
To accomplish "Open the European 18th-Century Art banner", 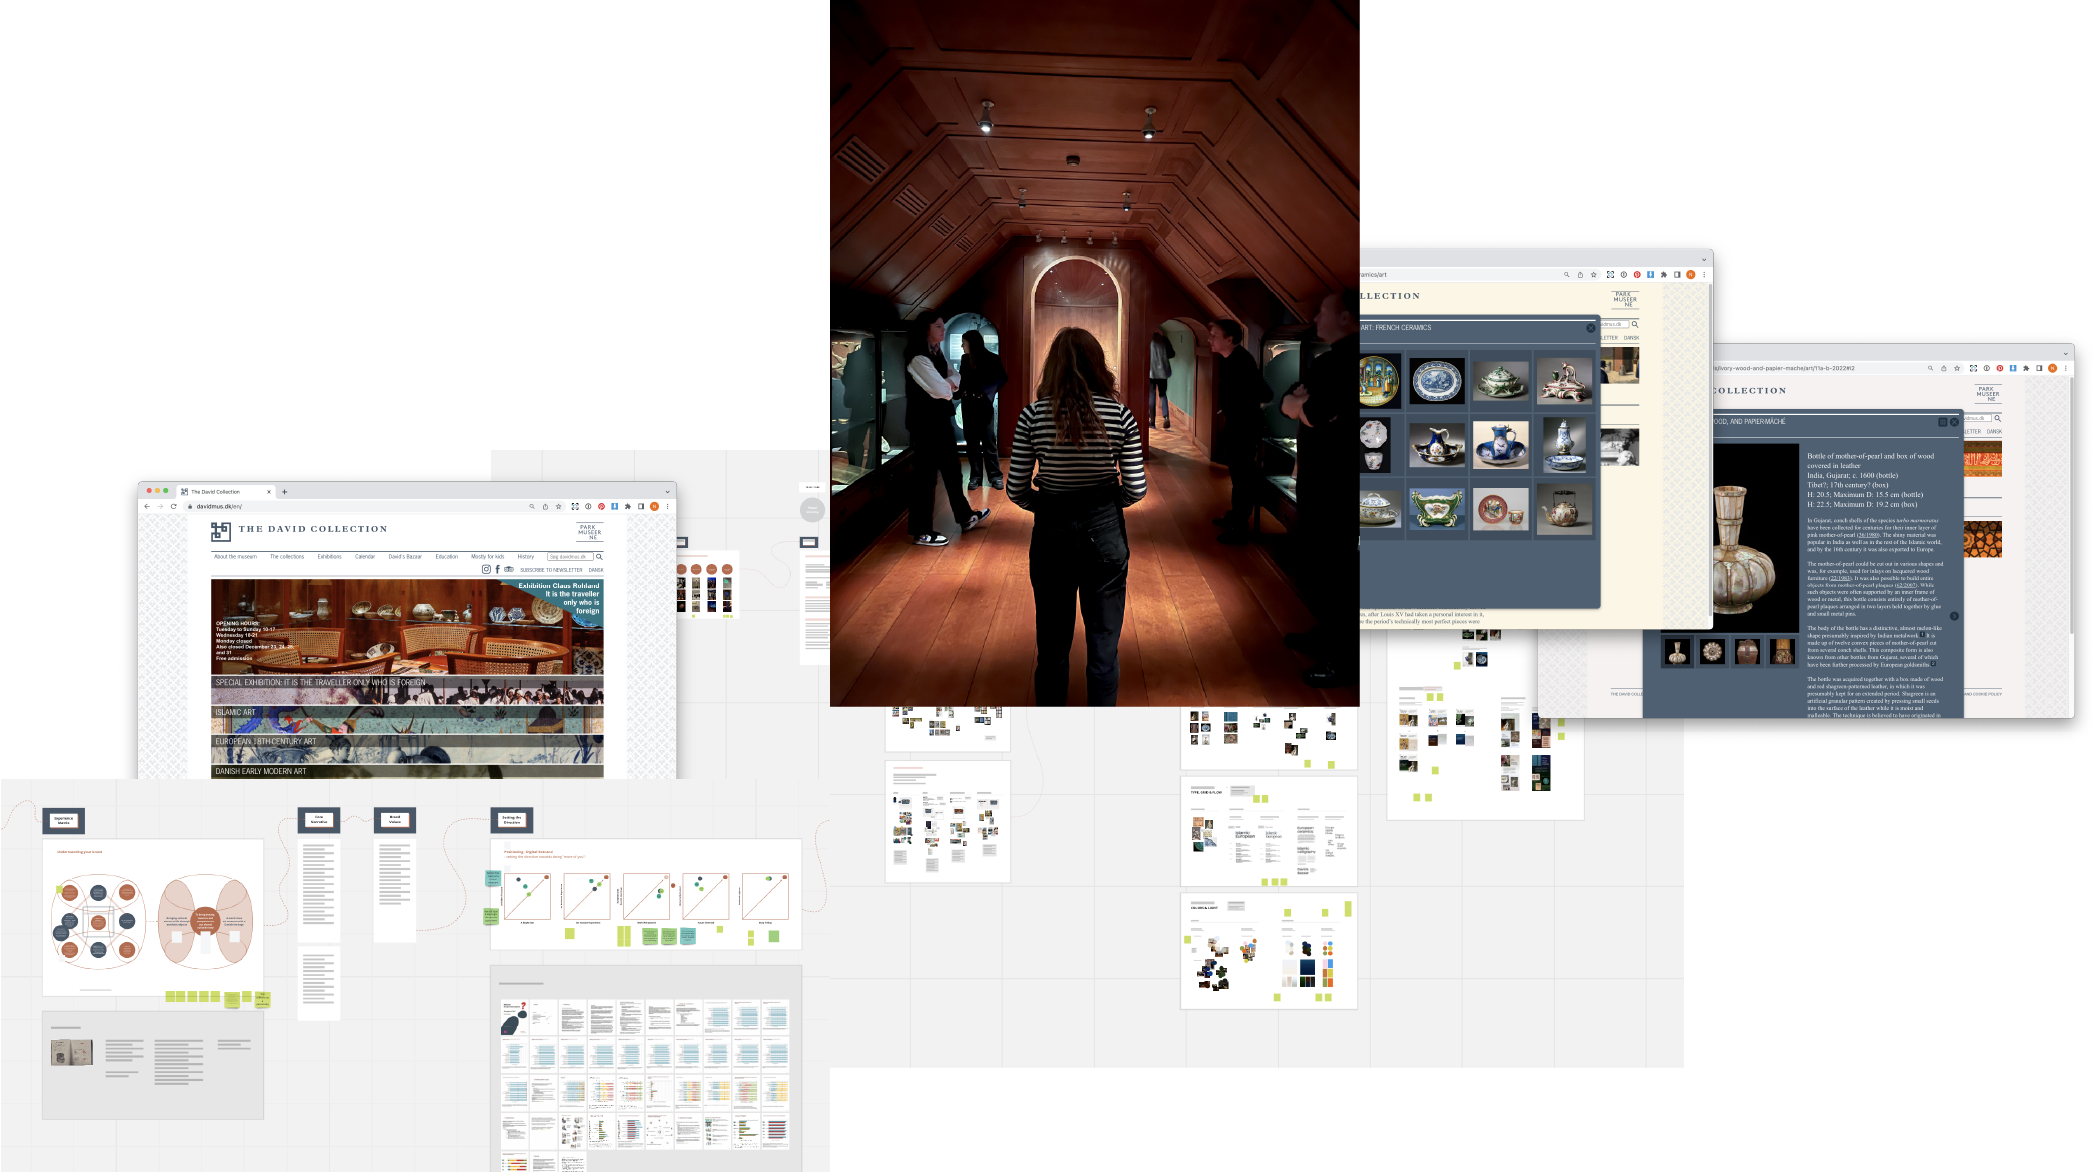I will (x=407, y=749).
